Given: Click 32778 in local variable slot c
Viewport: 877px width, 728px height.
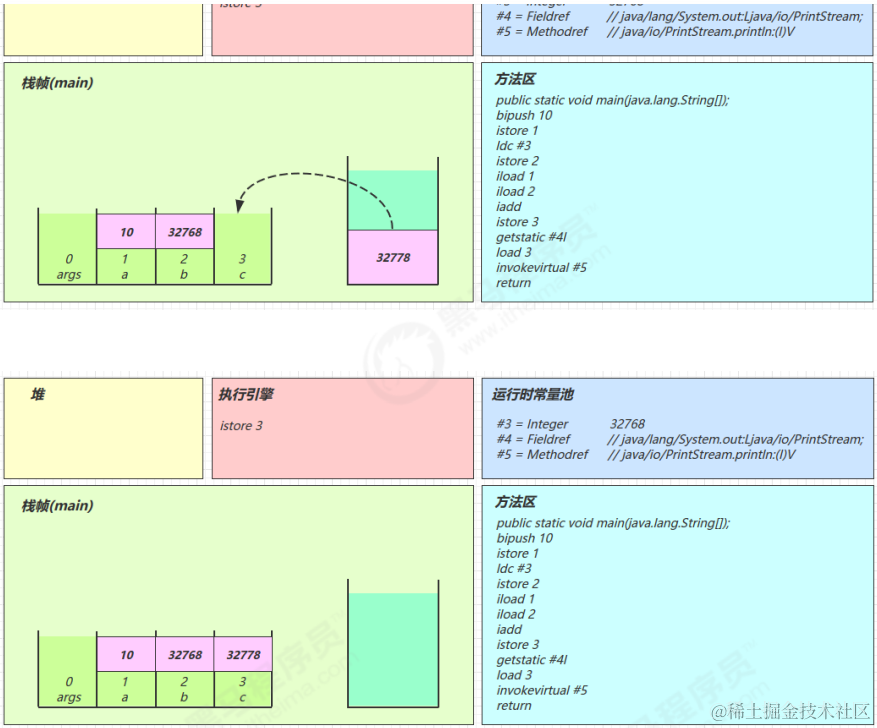Looking at the screenshot, I should point(243,654).
